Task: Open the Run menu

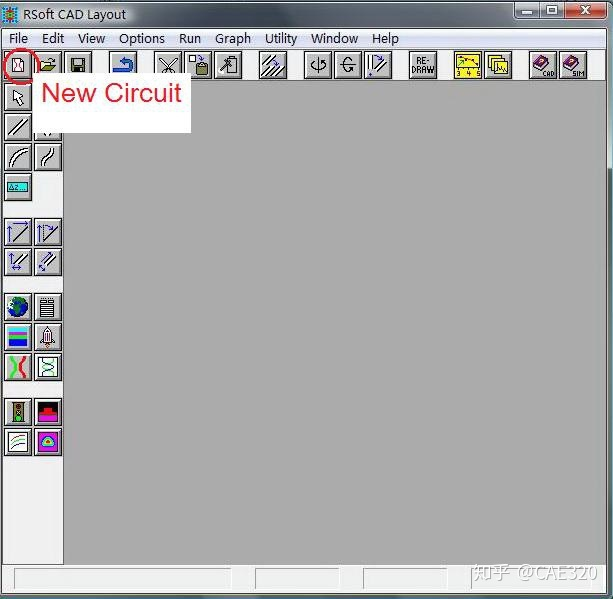Action: pyautogui.click(x=190, y=39)
